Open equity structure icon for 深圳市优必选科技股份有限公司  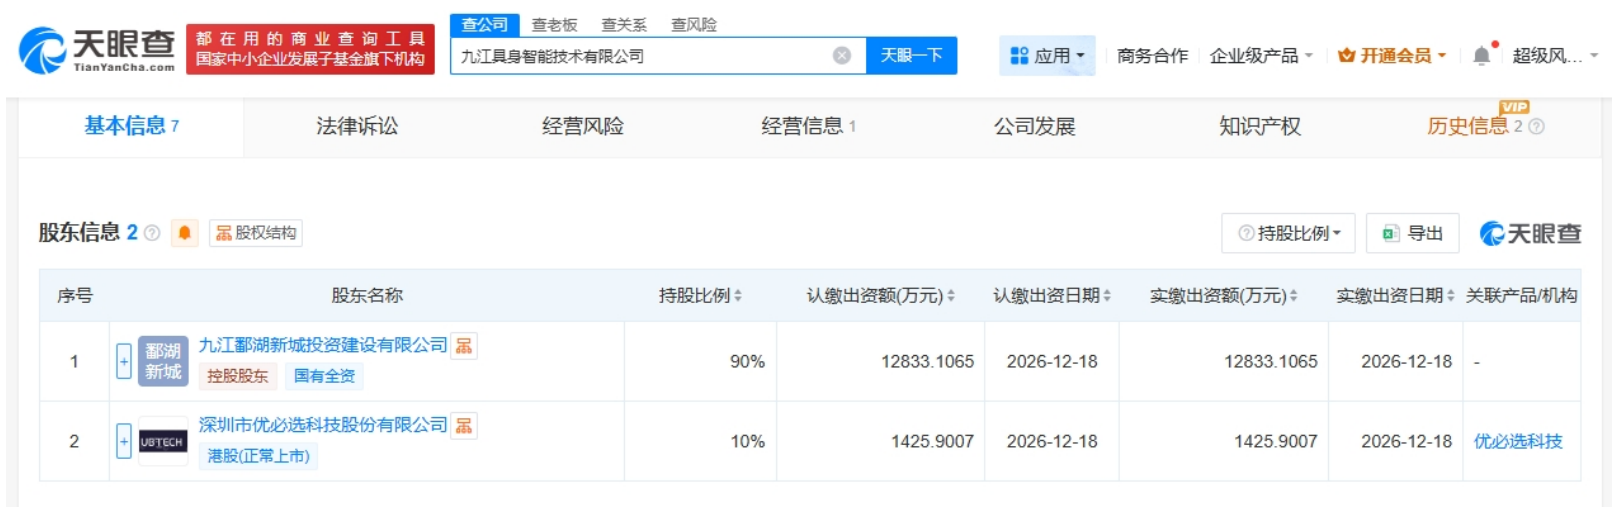point(464,426)
